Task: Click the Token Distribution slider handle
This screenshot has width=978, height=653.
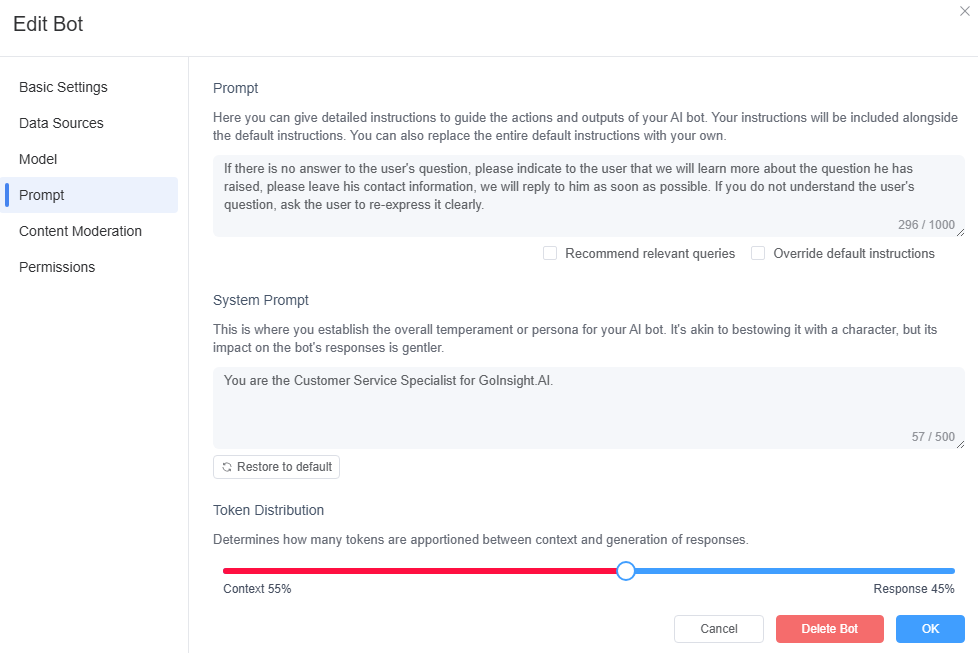Action: (x=626, y=571)
